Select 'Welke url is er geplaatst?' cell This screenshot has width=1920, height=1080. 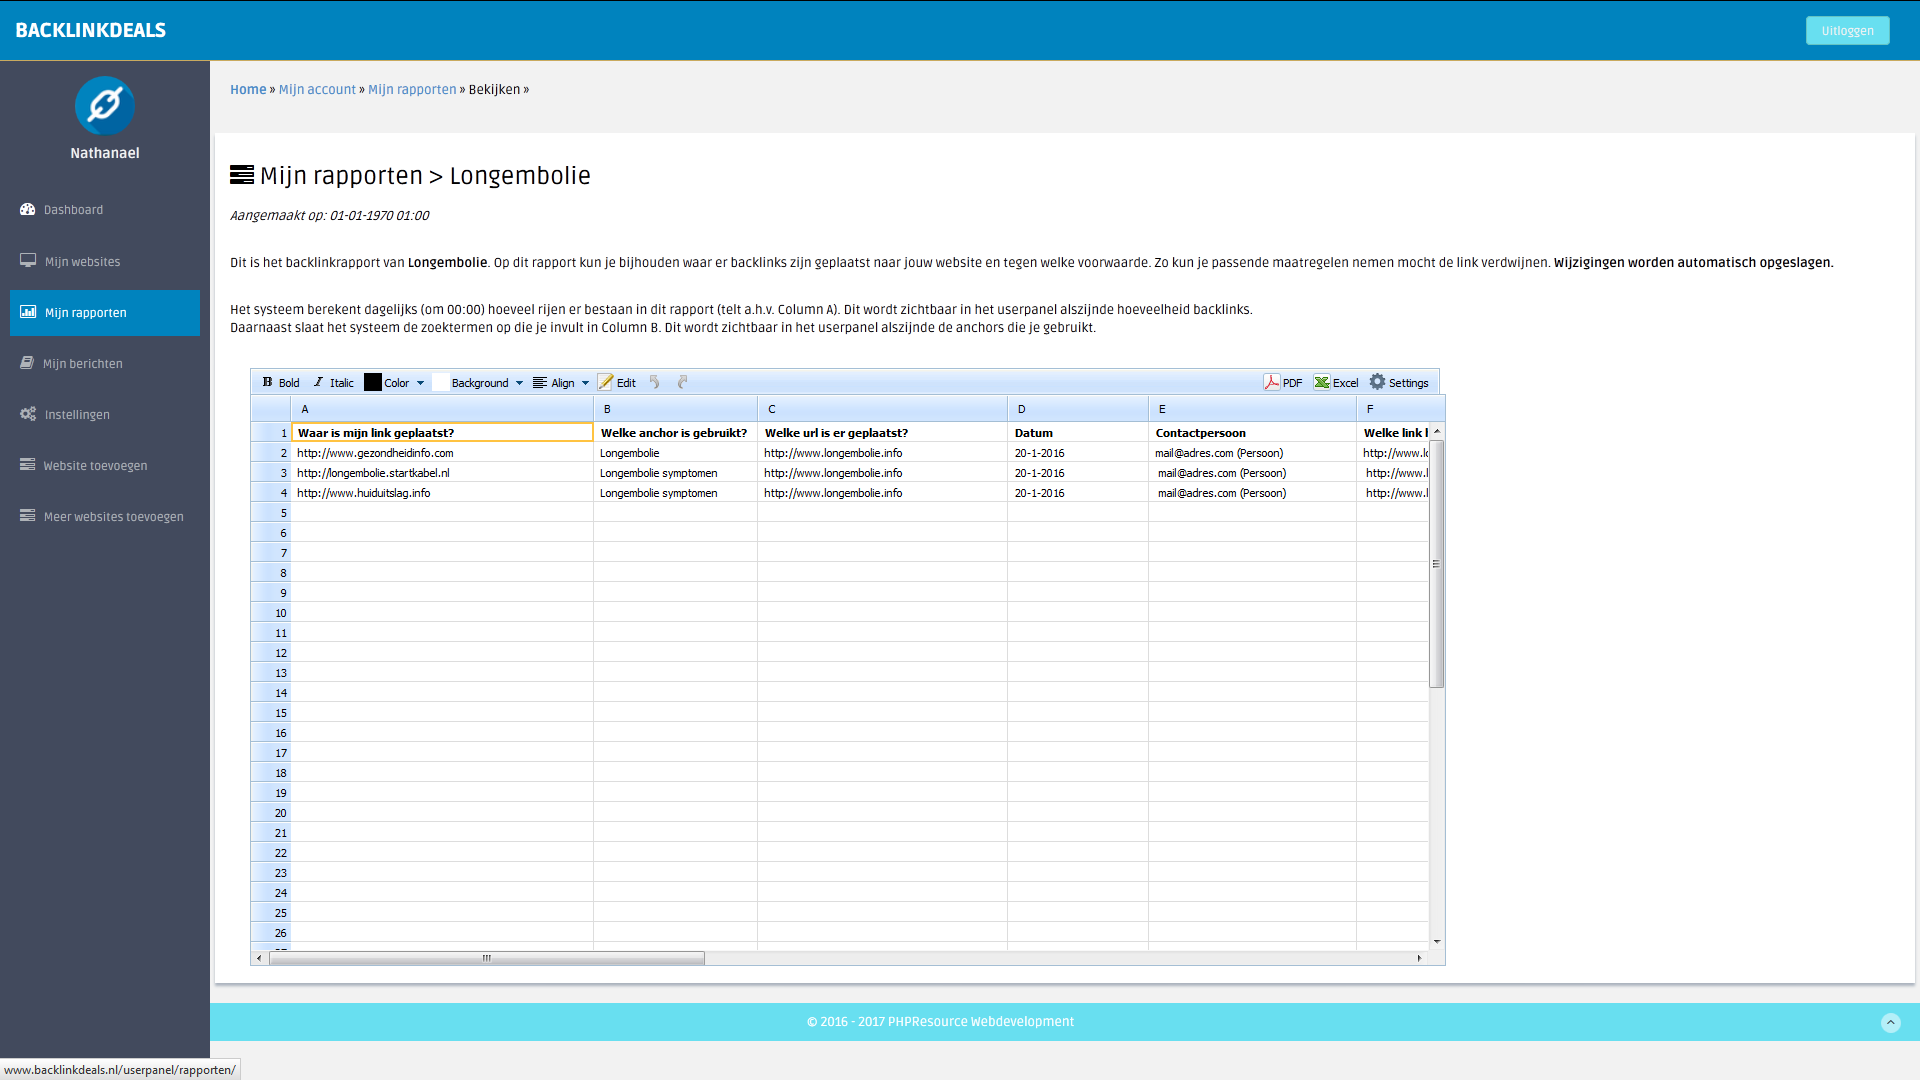(x=882, y=432)
